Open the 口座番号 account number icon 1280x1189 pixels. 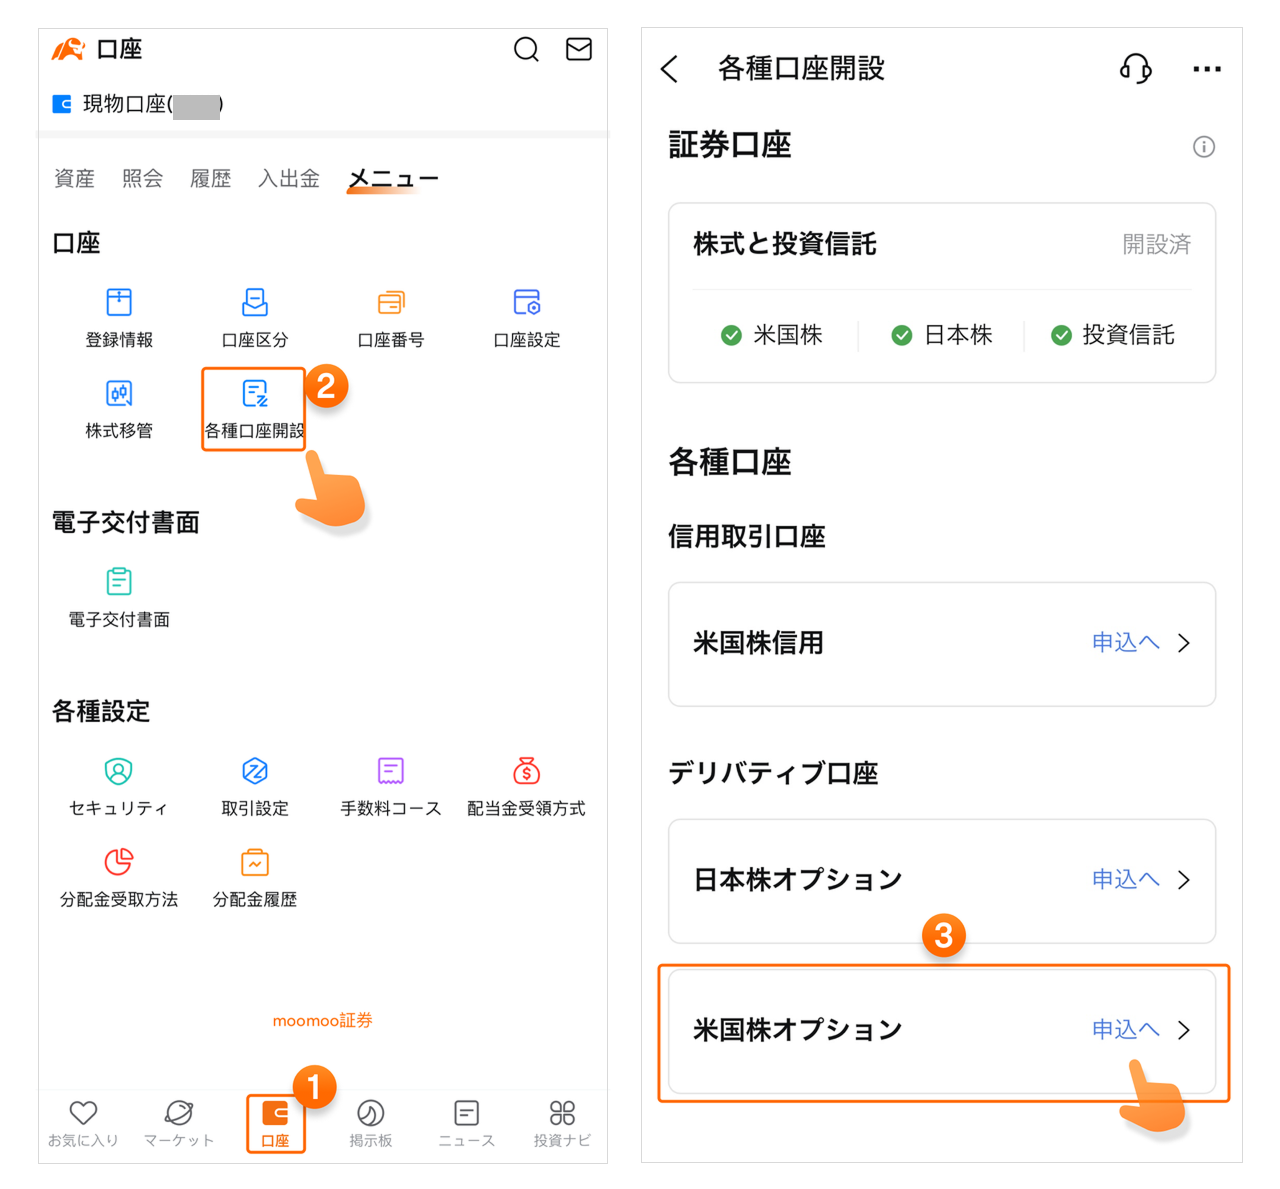pyautogui.click(x=390, y=315)
